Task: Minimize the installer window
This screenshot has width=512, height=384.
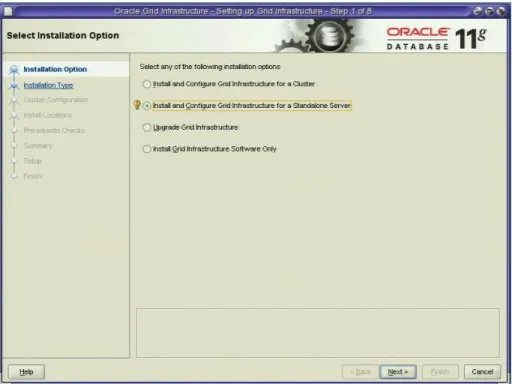Action: (478, 11)
